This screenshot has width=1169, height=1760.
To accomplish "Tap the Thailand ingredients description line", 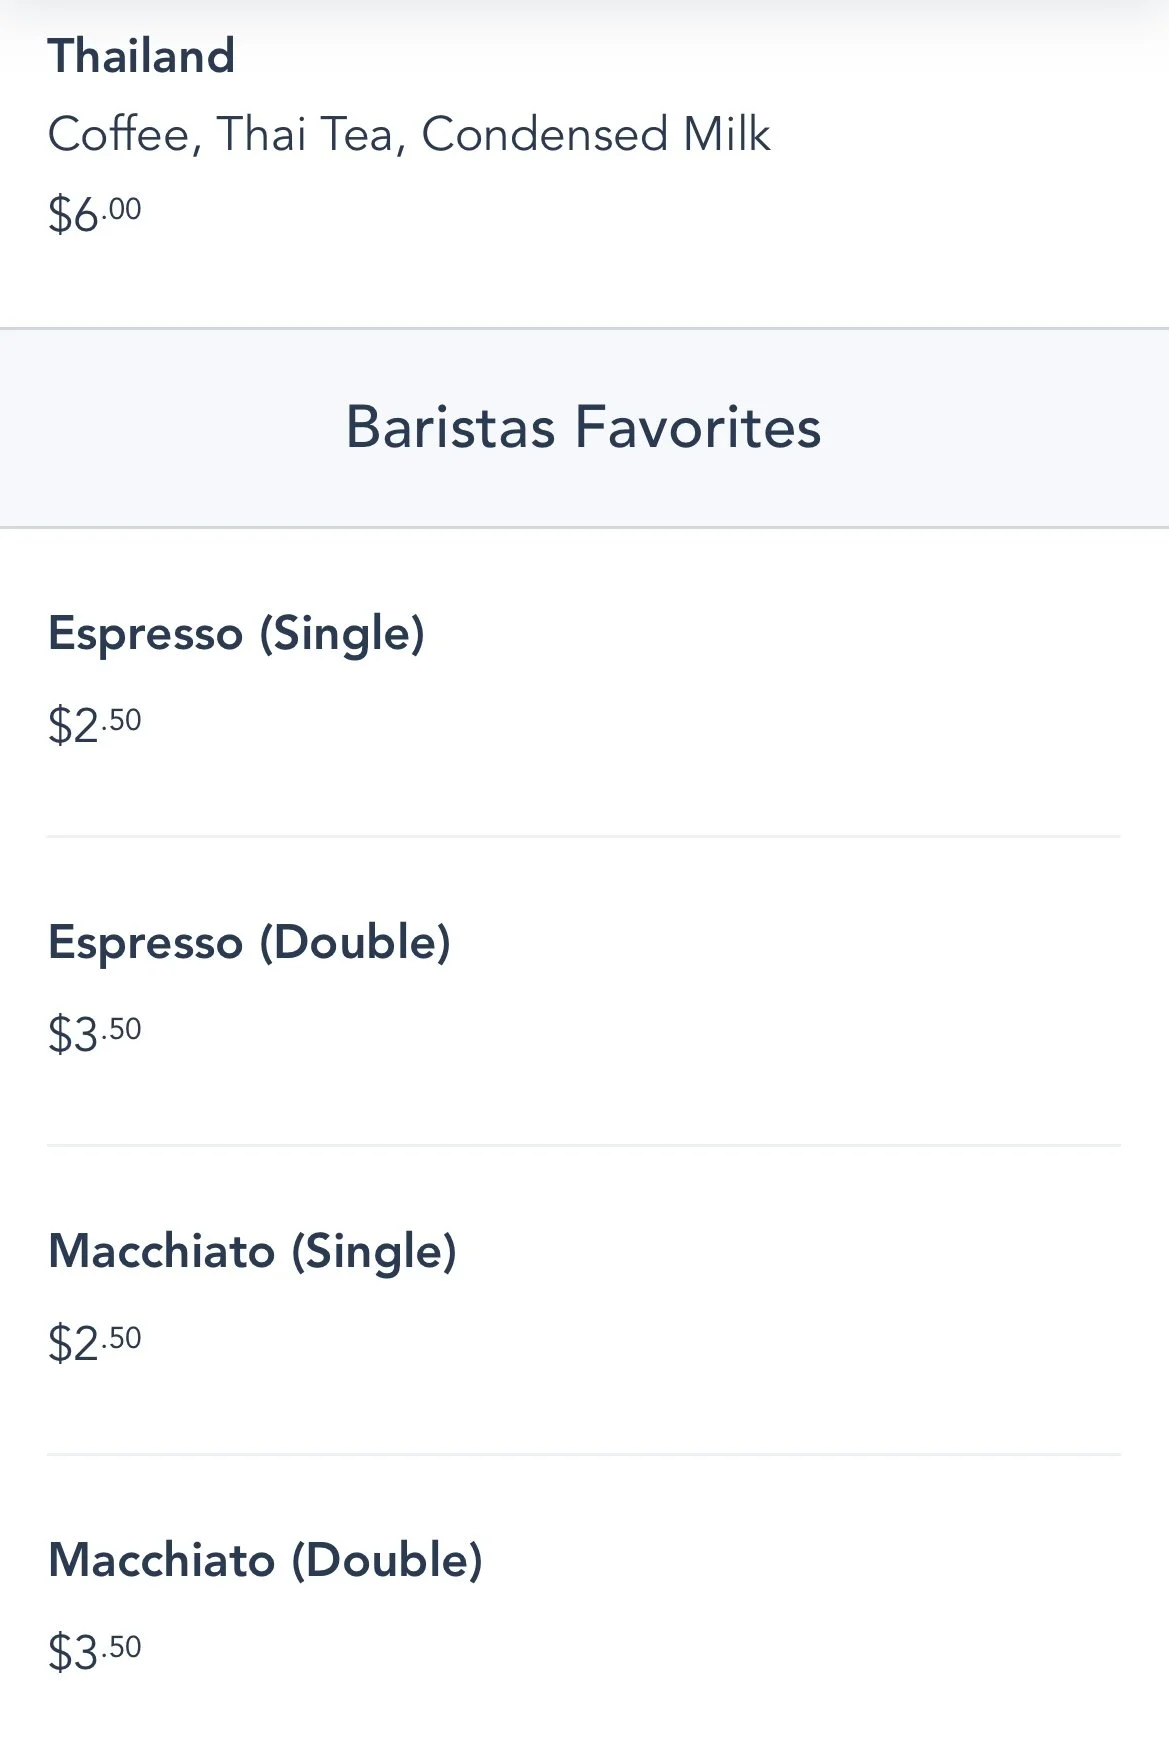I will [x=408, y=134].
